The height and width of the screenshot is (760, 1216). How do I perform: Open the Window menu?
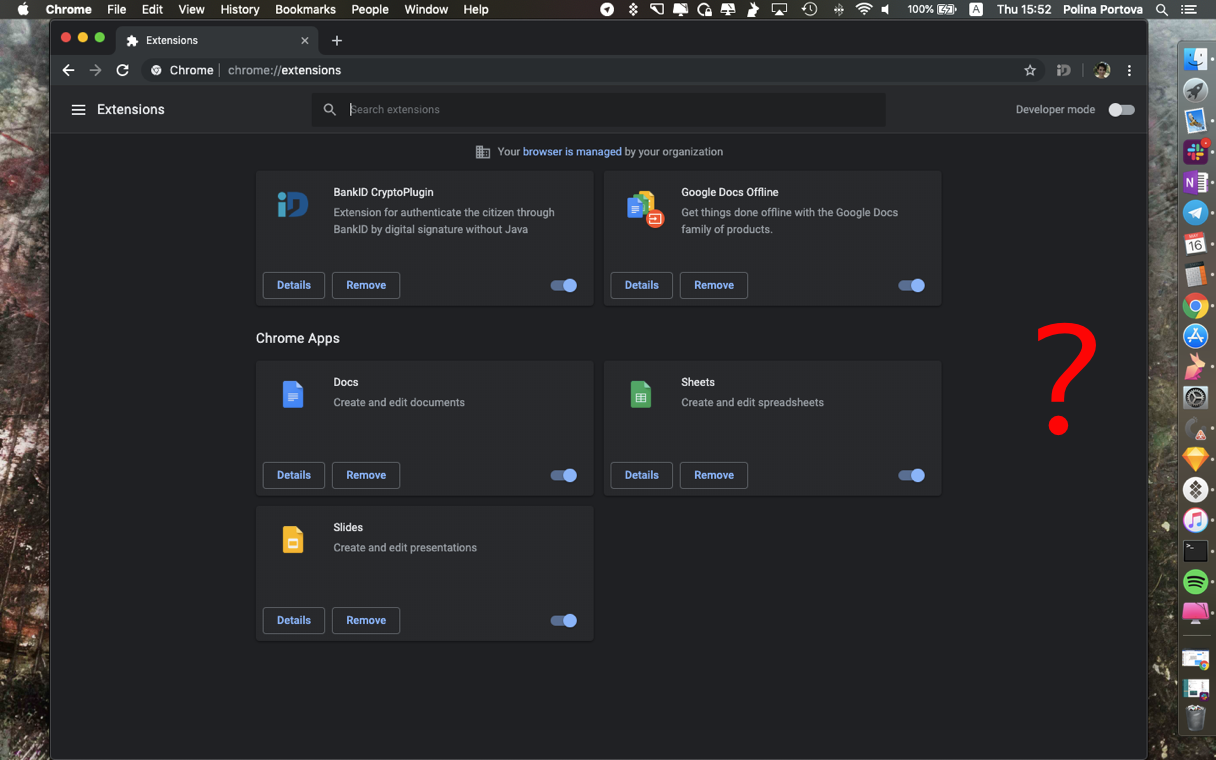tap(426, 10)
